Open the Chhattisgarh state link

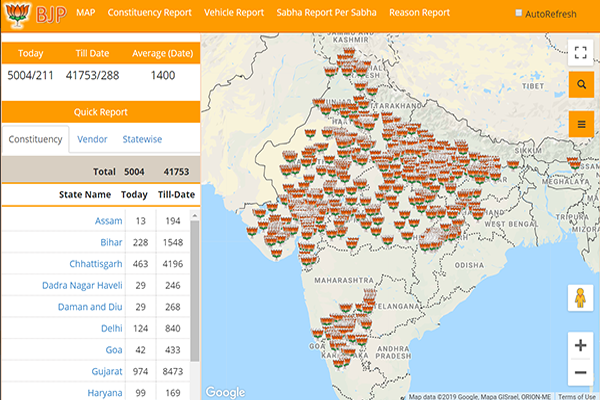tap(96, 264)
